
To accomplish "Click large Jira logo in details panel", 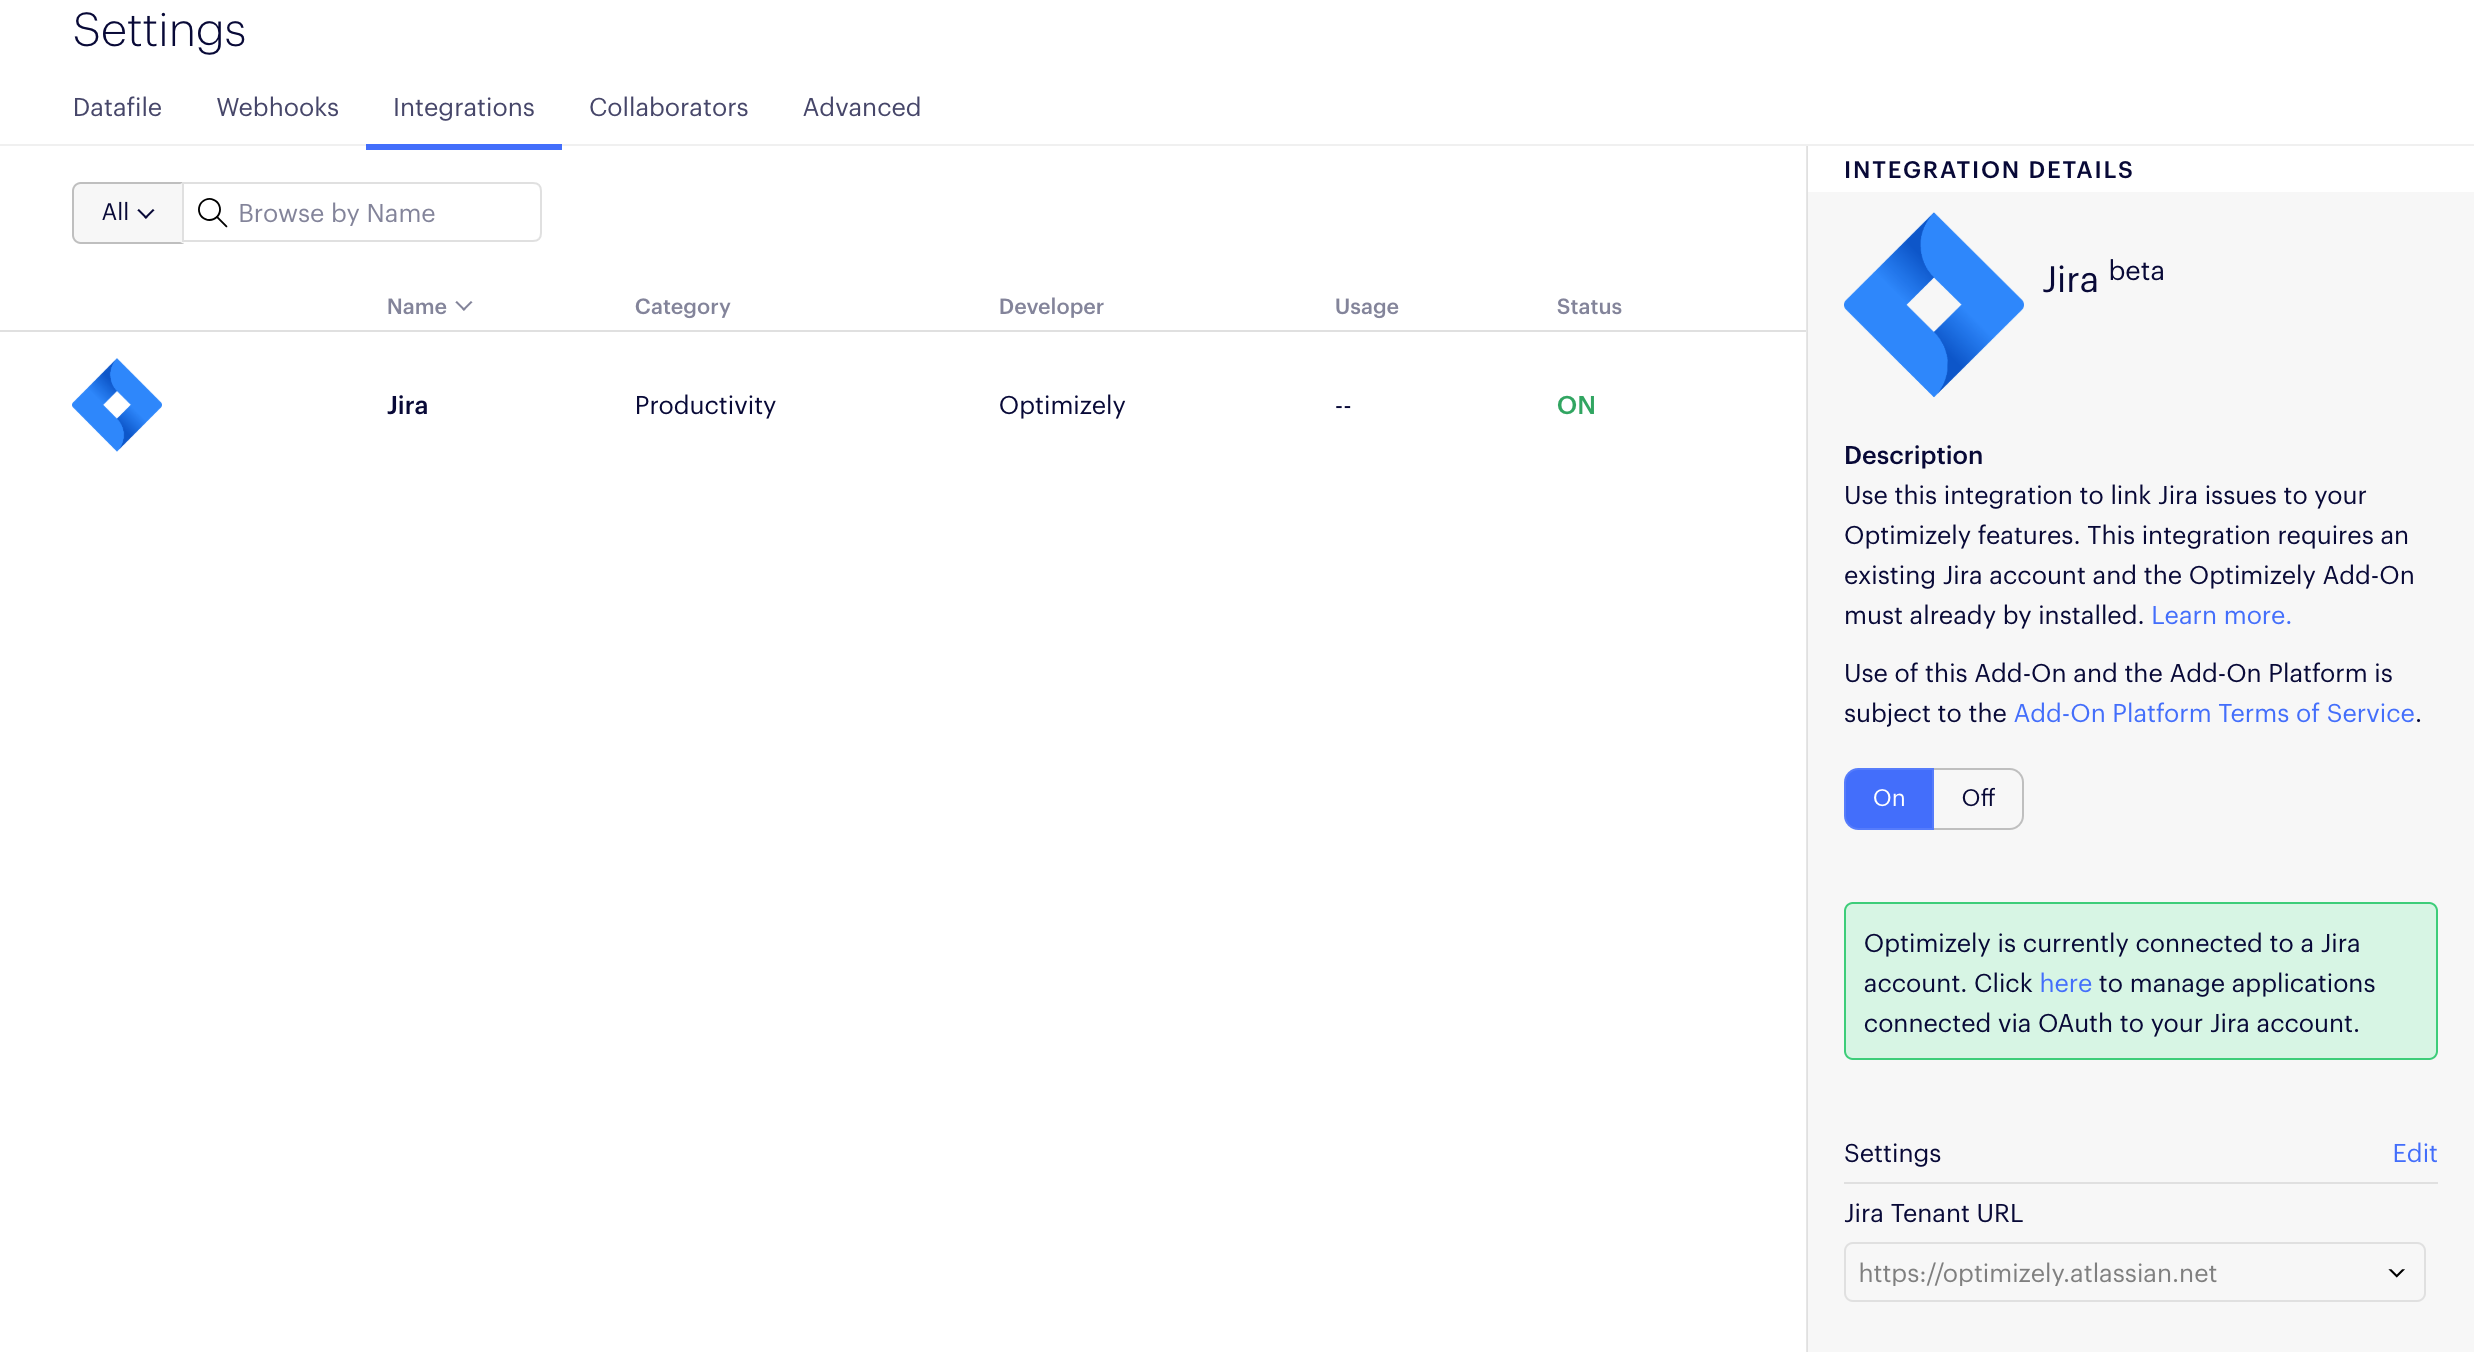I will point(1933,305).
